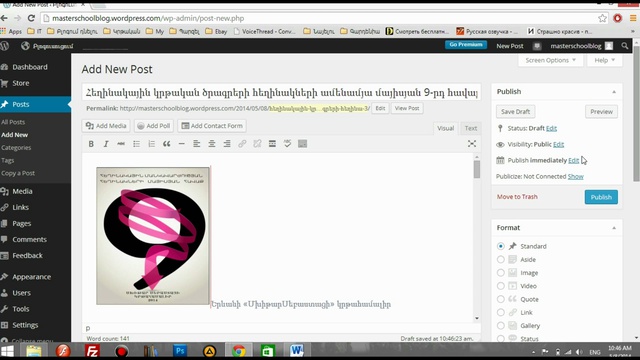Align text center
640x360 pixels.
pyautogui.click(x=212, y=144)
